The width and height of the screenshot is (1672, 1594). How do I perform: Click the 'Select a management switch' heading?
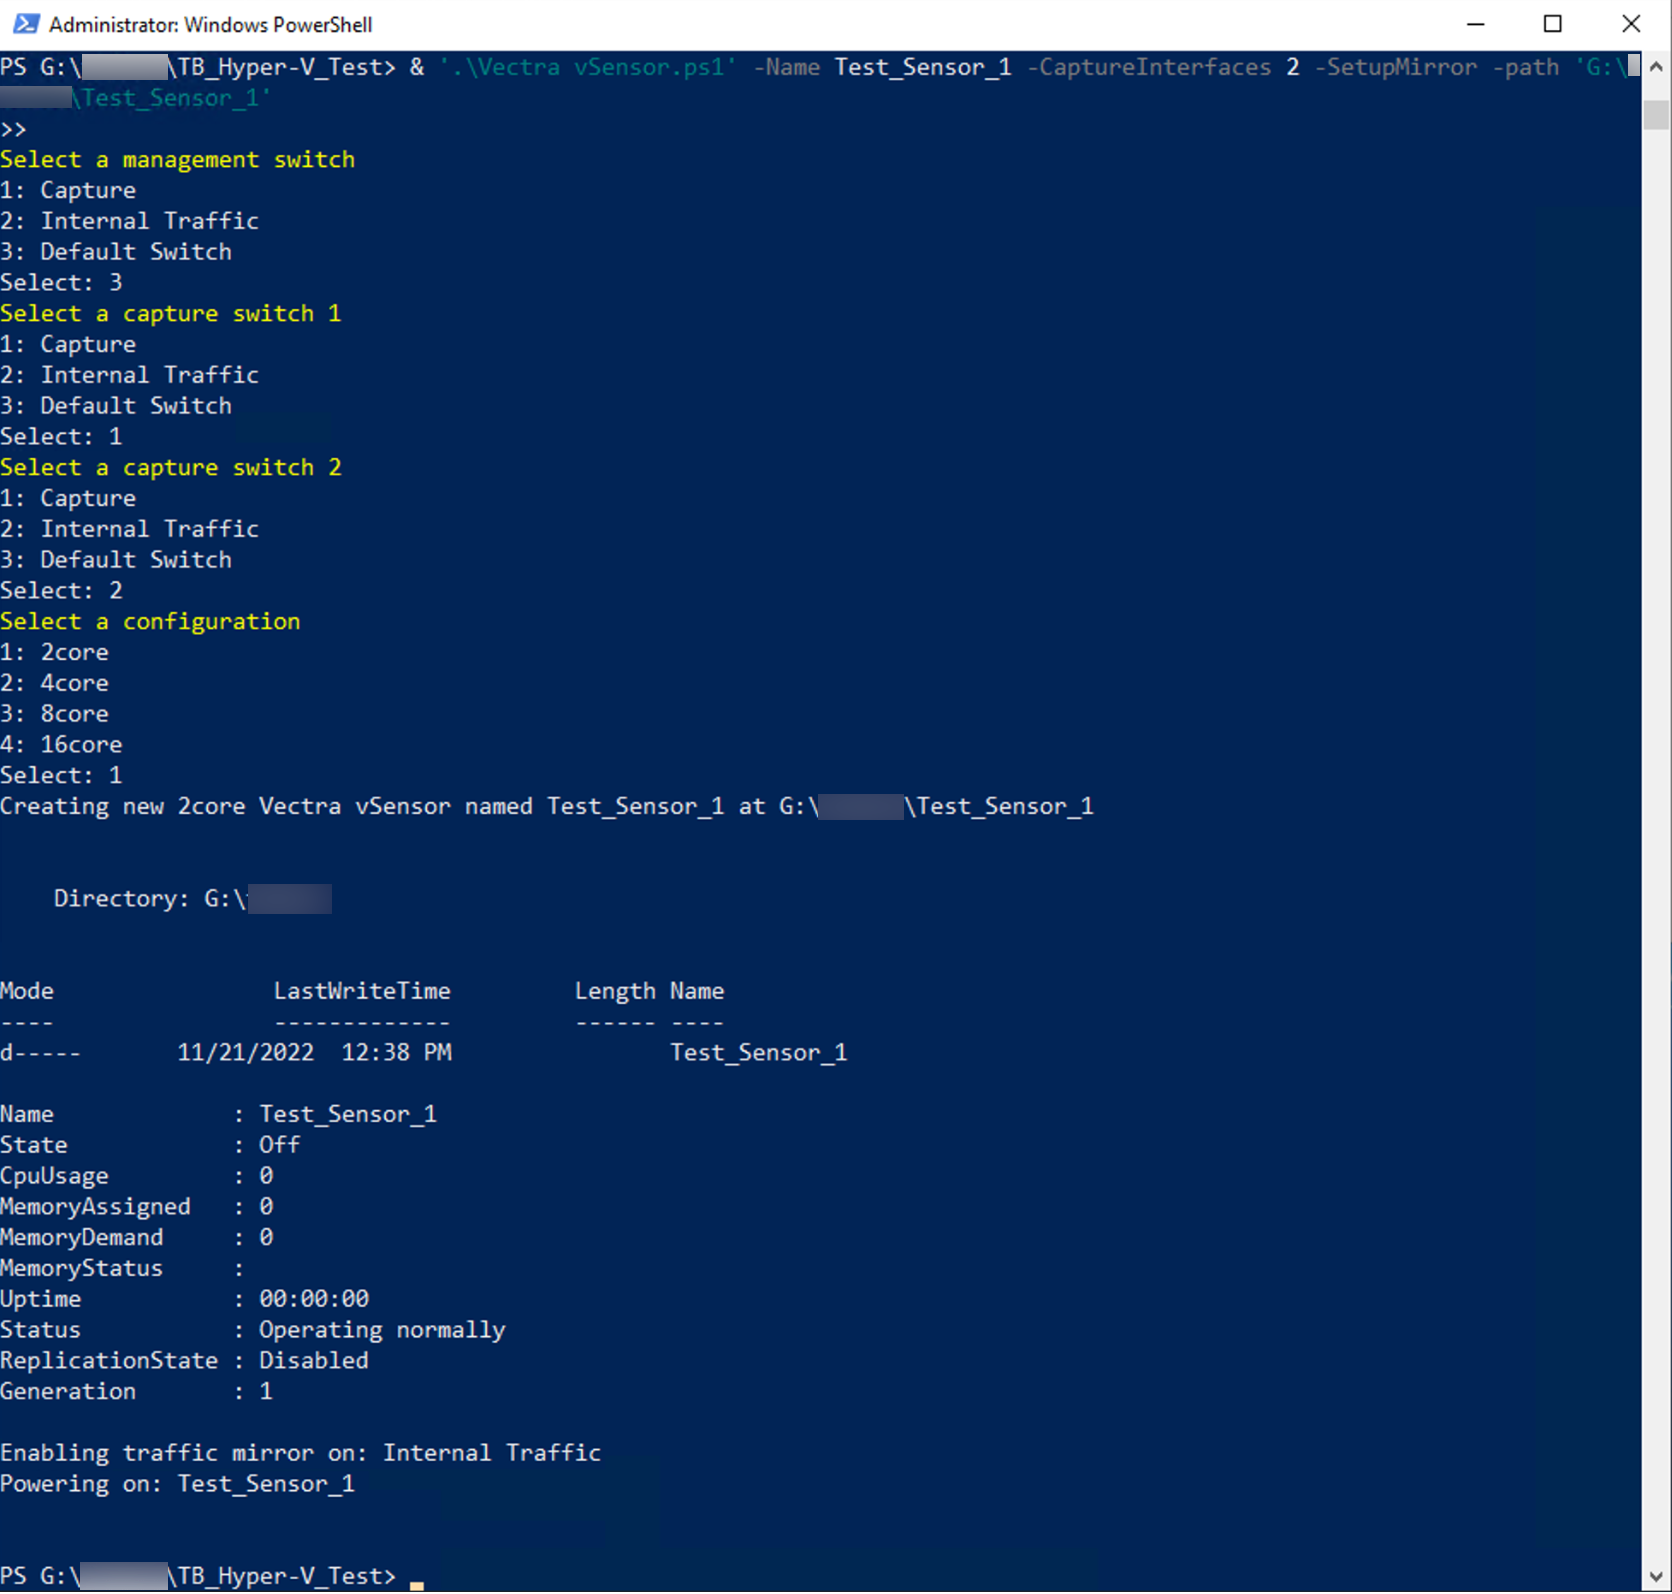(x=177, y=160)
